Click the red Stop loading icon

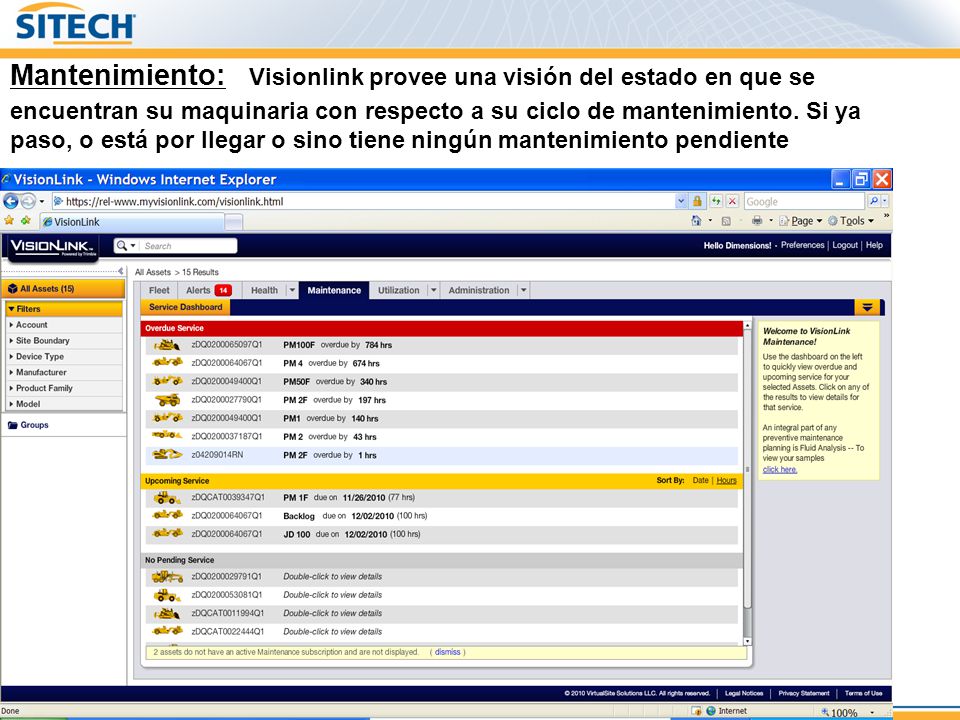point(732,201)
